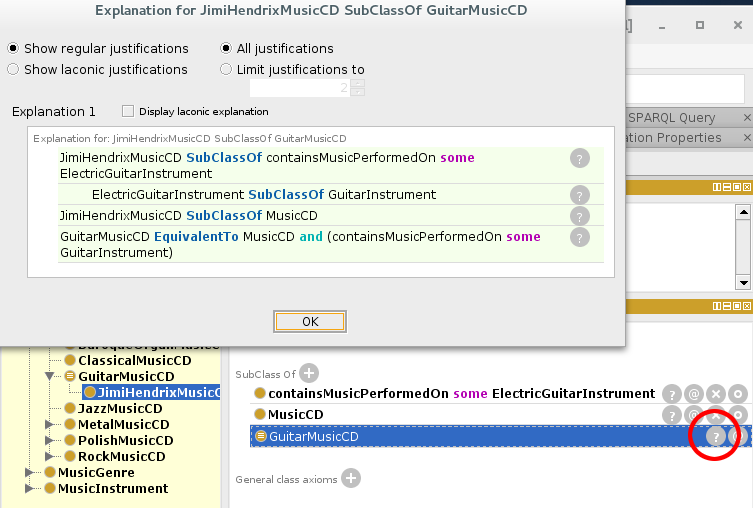Add a new SubClass Of entry

(x=309, y=373)
